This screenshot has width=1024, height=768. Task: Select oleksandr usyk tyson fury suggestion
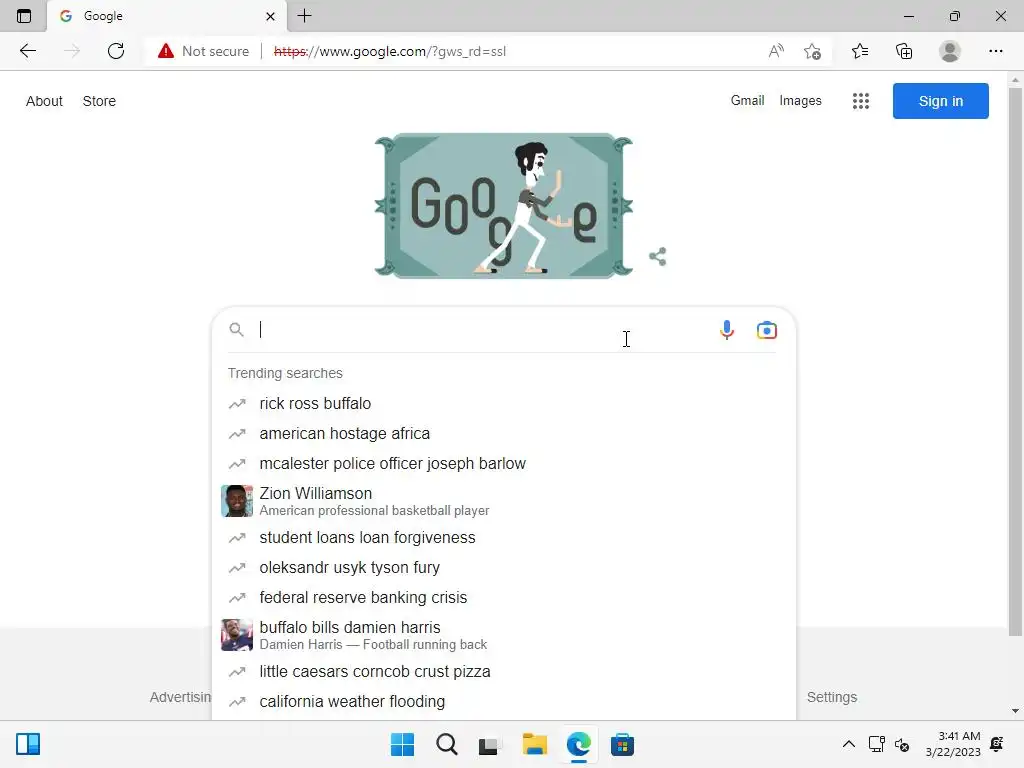pos(503,568)
